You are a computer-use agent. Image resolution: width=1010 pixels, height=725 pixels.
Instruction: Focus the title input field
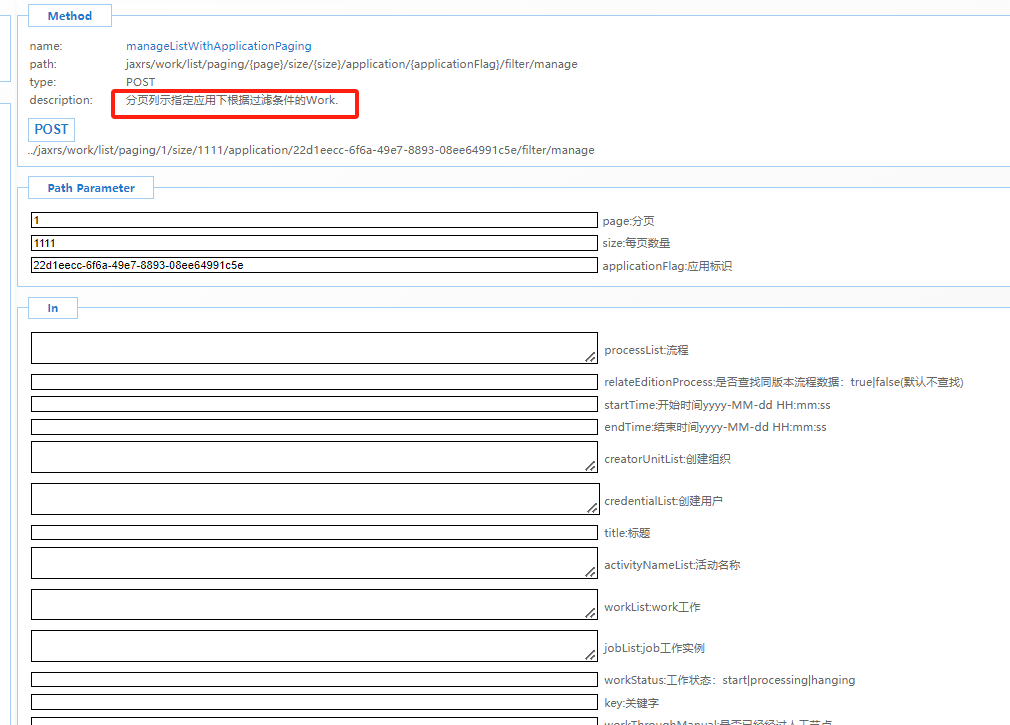[314, 533]
